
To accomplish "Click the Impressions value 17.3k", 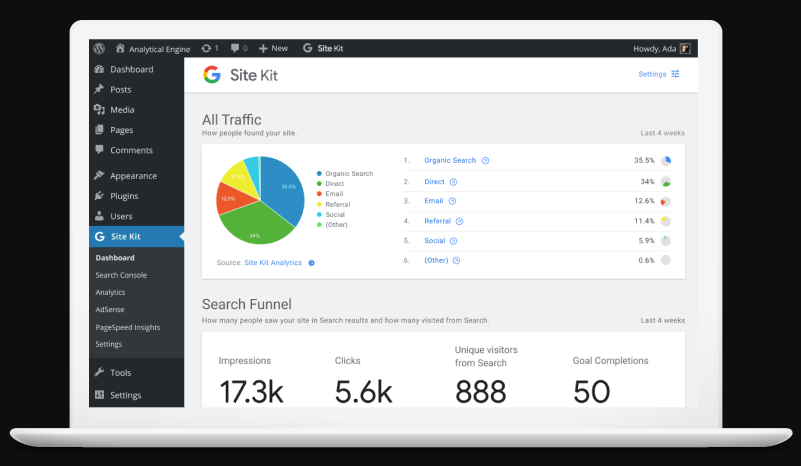I will [251, 392].
